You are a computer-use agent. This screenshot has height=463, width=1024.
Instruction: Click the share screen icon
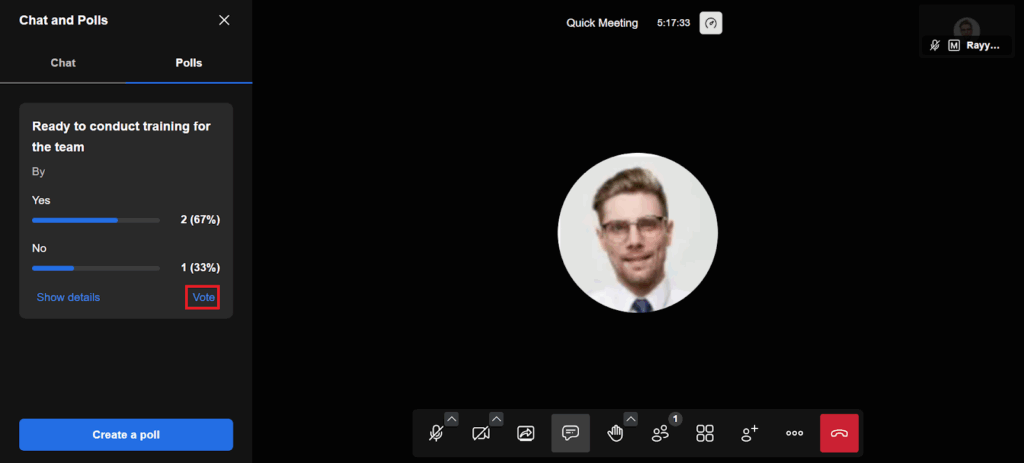[526, 434]
